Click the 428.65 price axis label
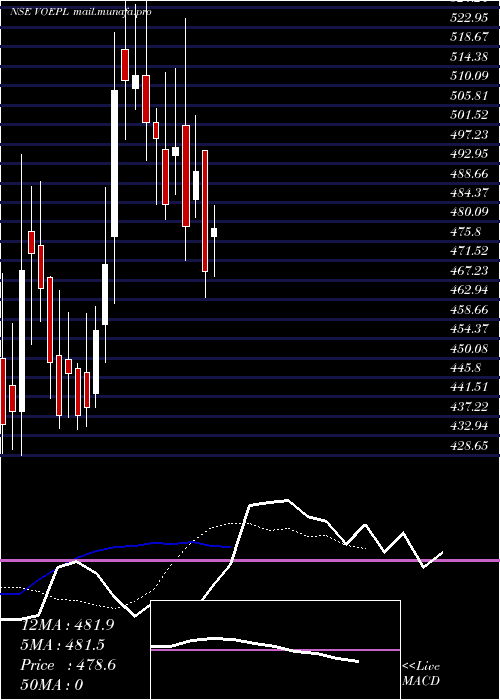Viewport: 500px width, 700px height. click(469, 446)
